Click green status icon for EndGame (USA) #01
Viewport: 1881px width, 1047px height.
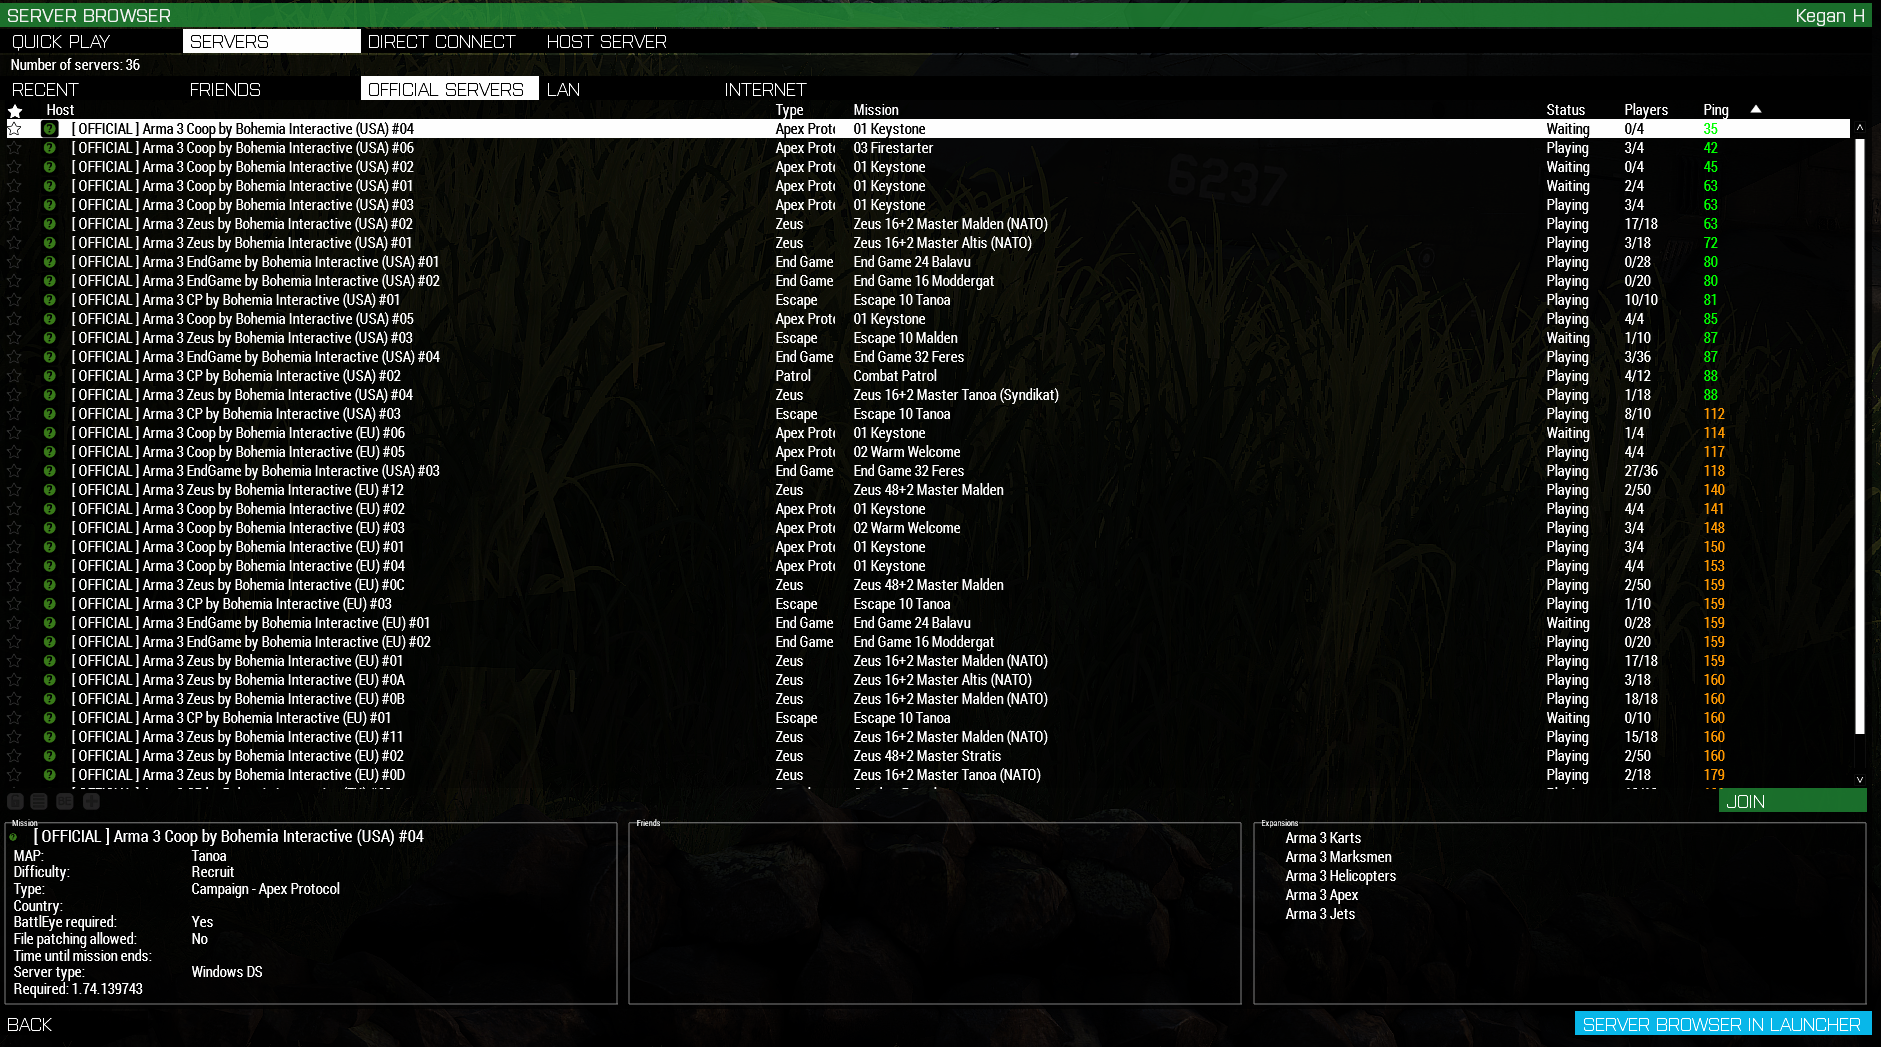[49, 262]
